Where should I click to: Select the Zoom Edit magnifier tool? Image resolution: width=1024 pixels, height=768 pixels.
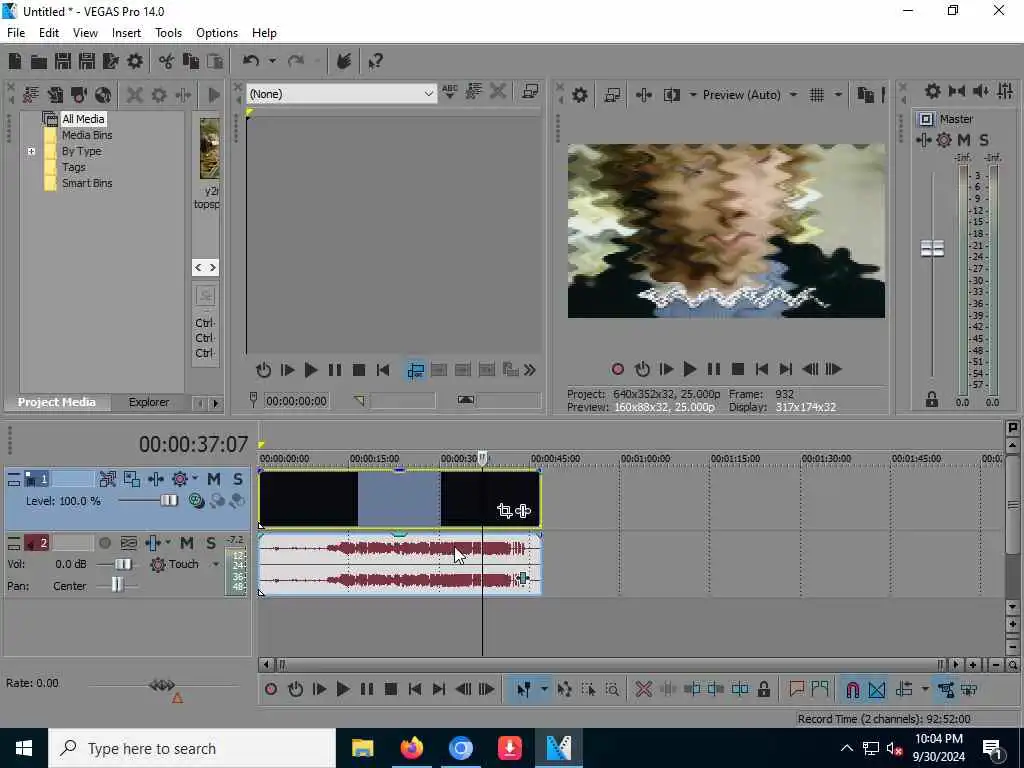point(612,689)
